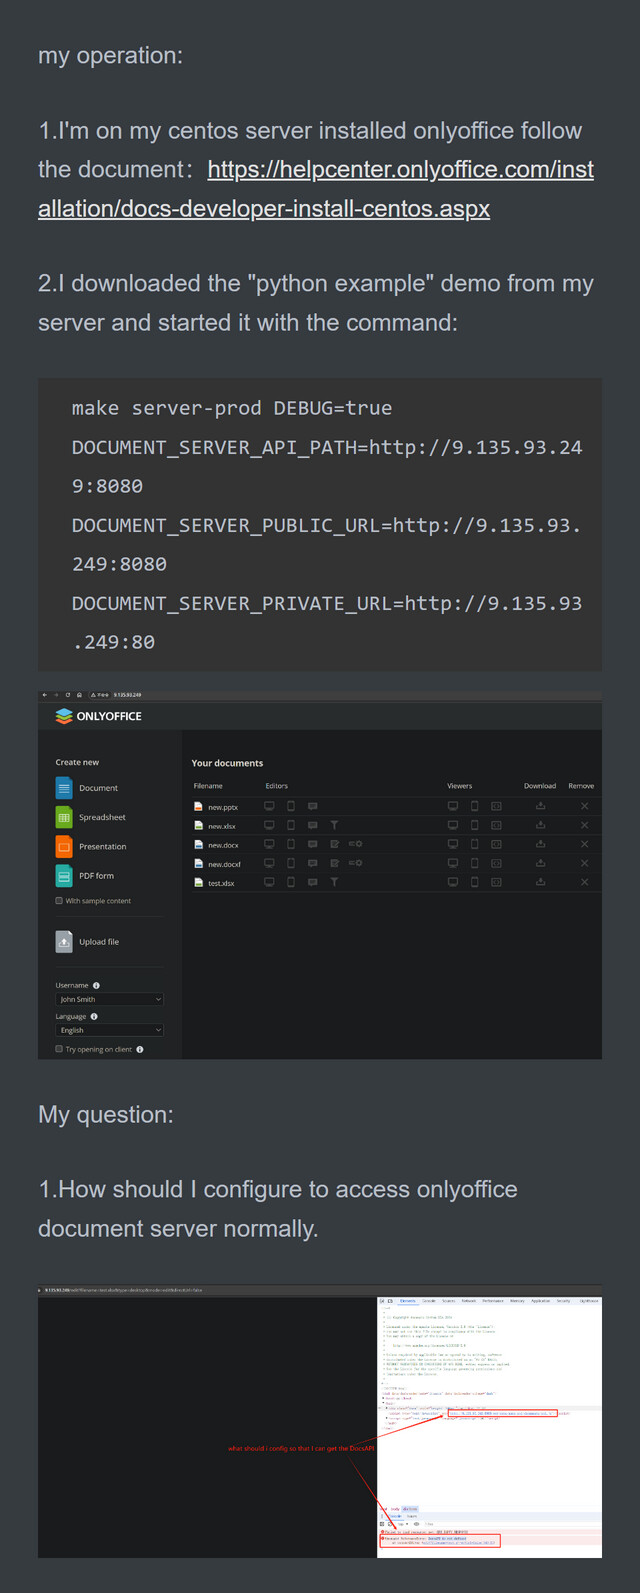Viewport: 640px width, 1593px height.
Task: View new.xlsx in the mobile viewer
Action: coord(475,825)
